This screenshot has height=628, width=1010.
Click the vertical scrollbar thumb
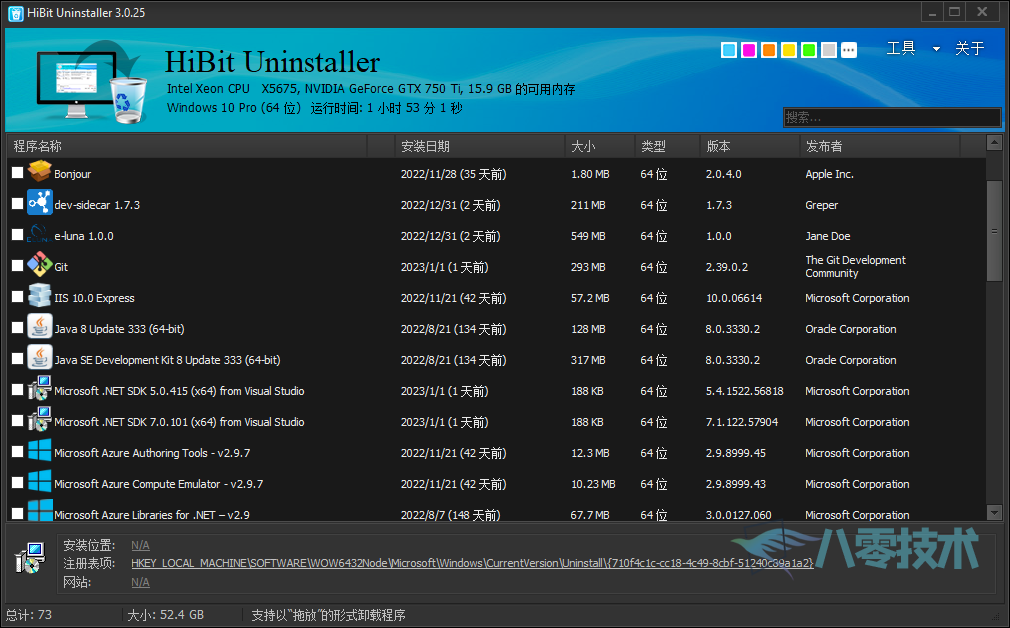click(x=994, y=231)
